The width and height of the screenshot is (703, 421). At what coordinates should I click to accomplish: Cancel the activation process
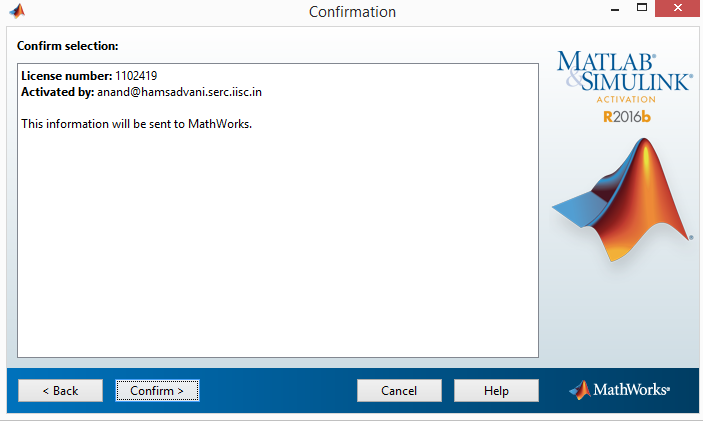pos(399,390)
